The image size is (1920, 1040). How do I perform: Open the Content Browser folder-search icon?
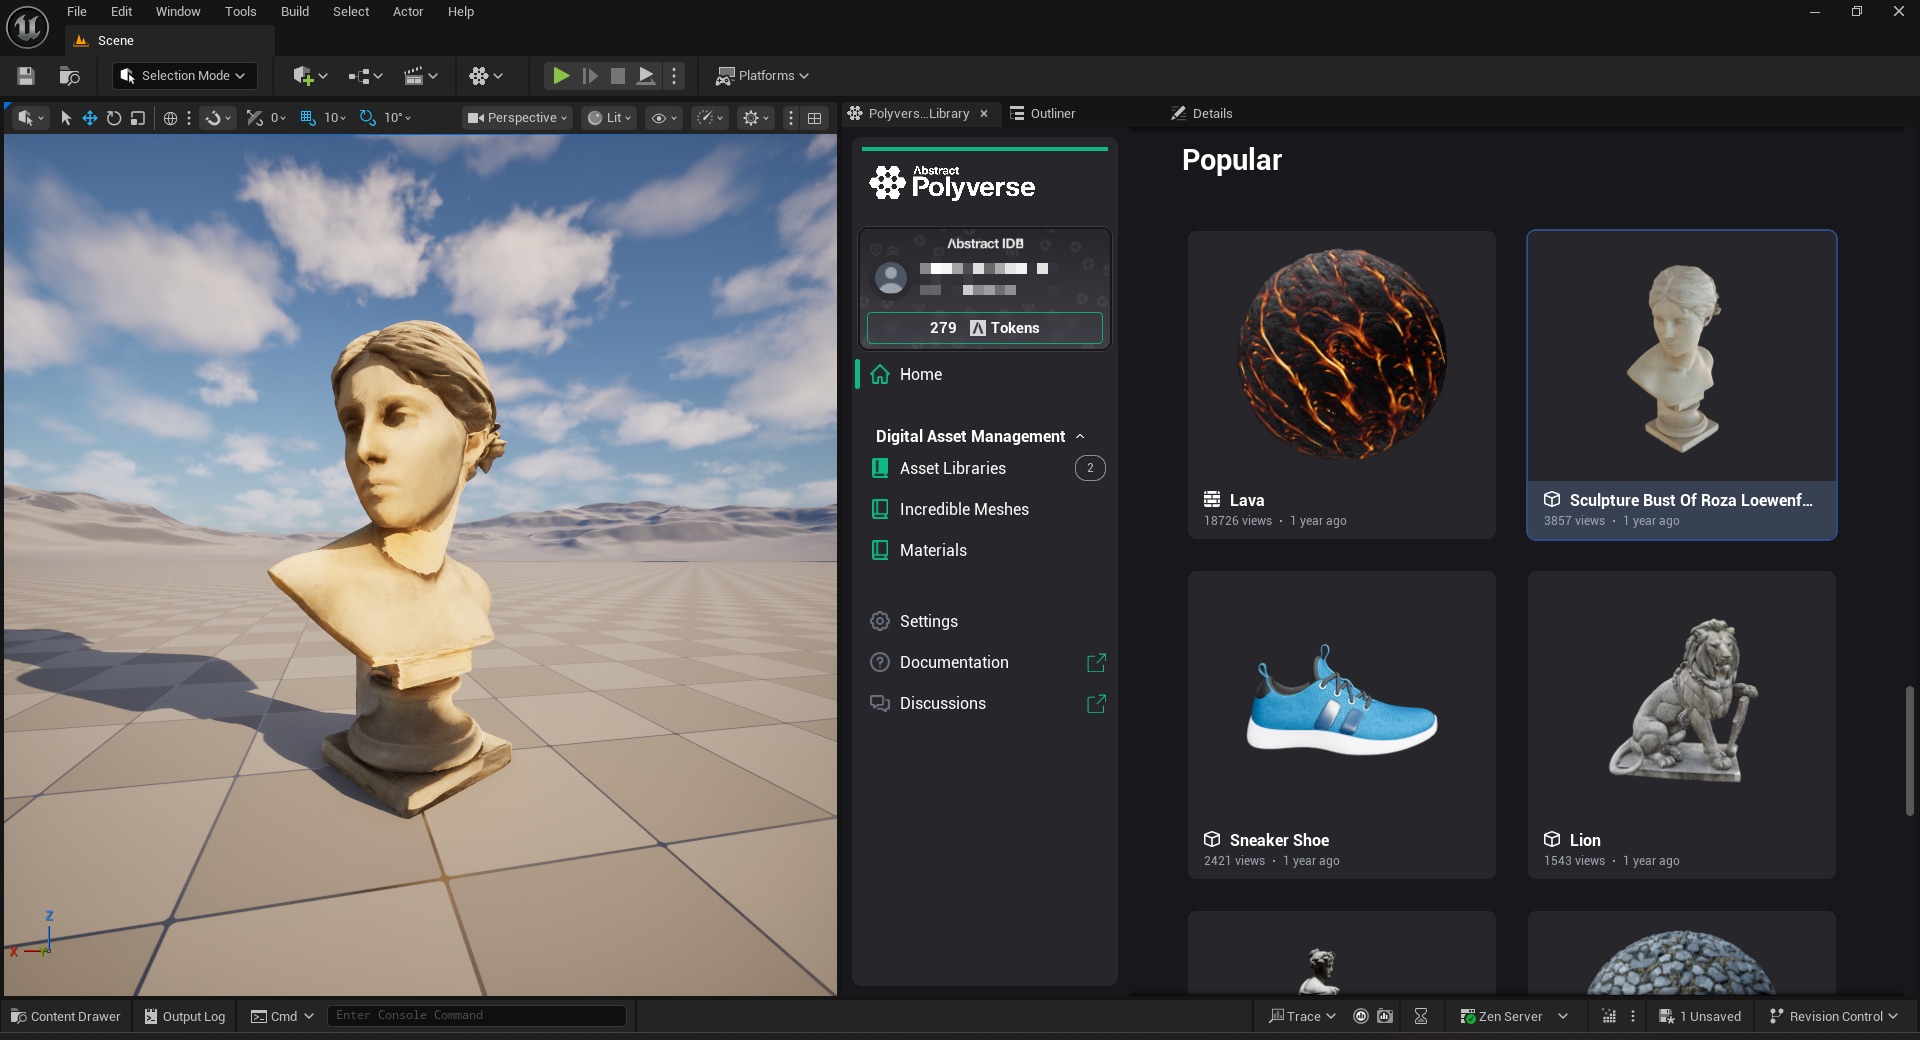pos(69,76)
